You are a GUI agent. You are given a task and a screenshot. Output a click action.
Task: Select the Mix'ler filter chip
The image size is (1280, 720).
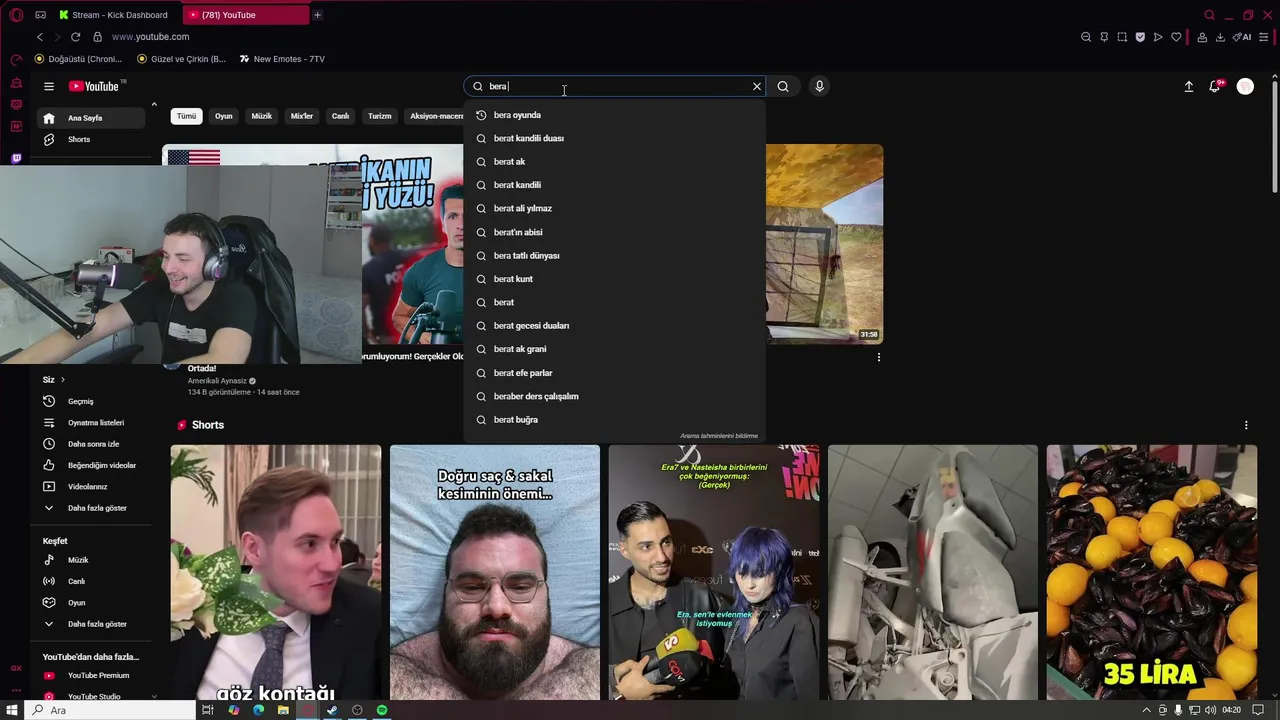[x=302, y=116]
